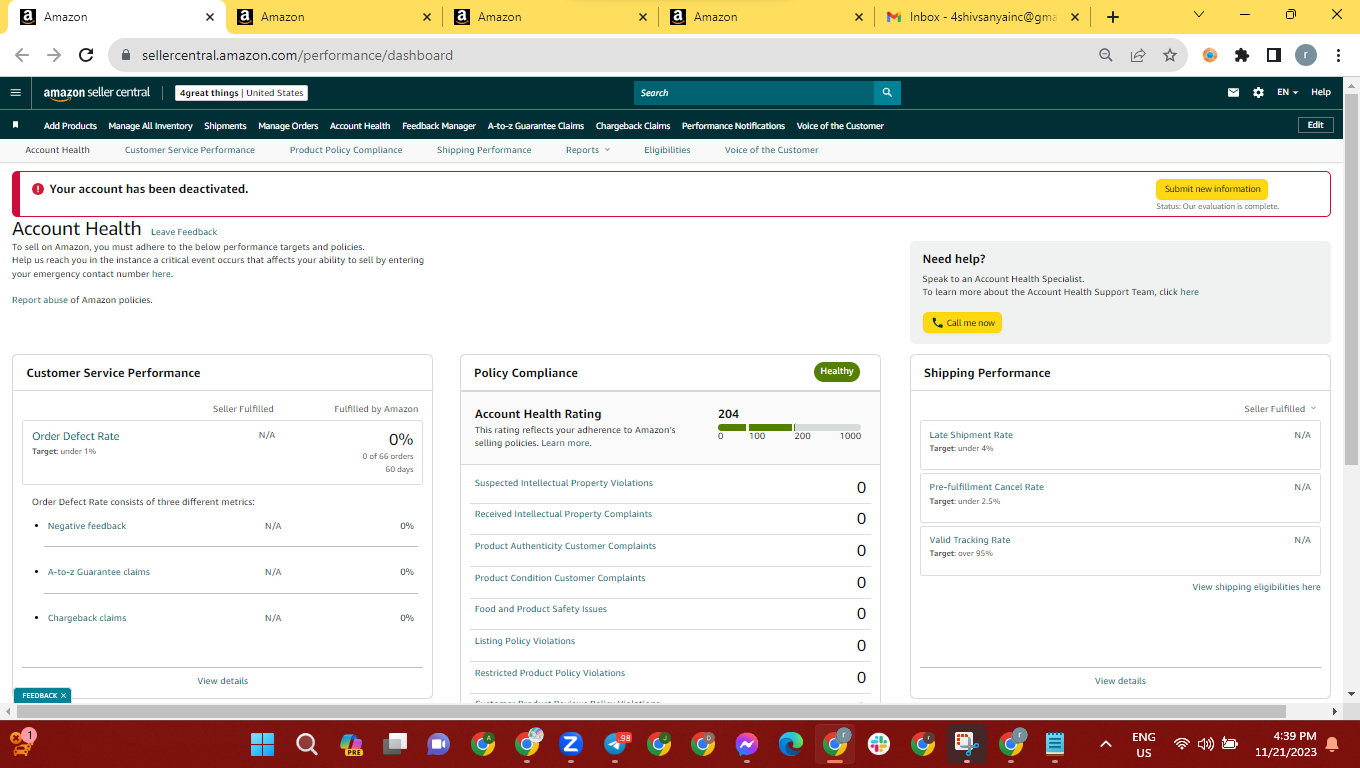The image size is (1360, 768).
Task: Click the Account Health Rating progress bar
Action: point(789,427)
